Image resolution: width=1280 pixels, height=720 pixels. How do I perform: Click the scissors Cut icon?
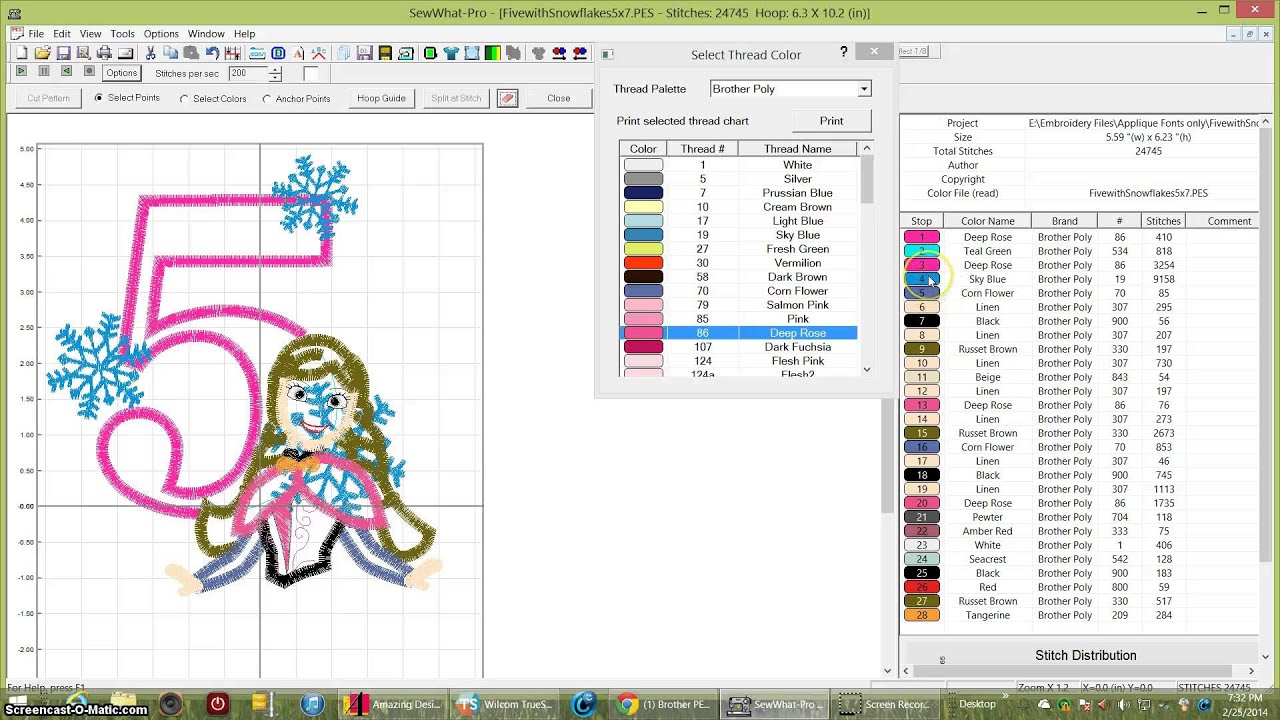coord(150,53)
